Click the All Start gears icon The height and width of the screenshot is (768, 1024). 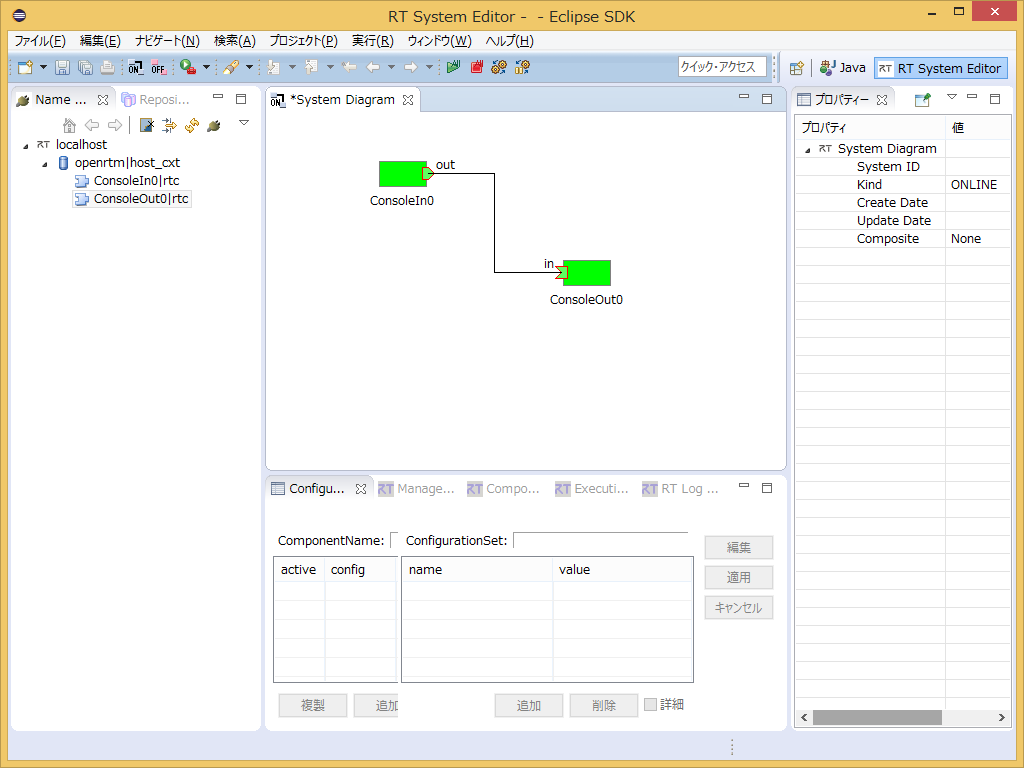pyautogui.click(x=499, y=67)
